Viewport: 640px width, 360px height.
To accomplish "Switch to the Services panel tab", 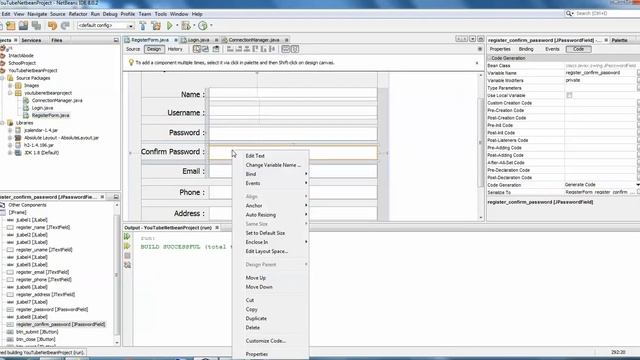I will [31, 40].
